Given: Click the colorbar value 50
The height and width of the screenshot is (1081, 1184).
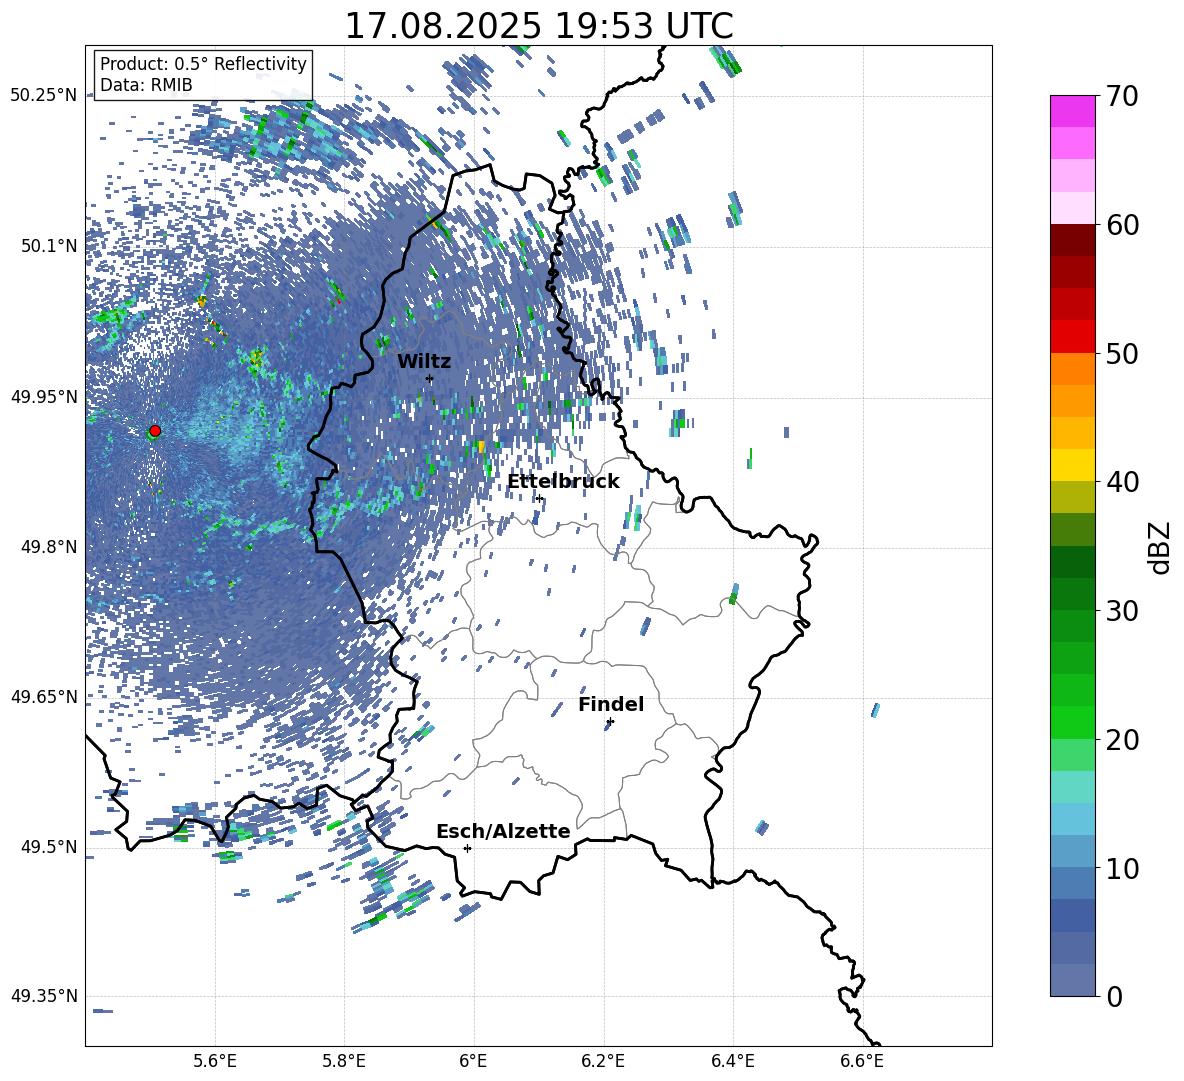Looking at the screenshot, I should tap(1121, 353).
